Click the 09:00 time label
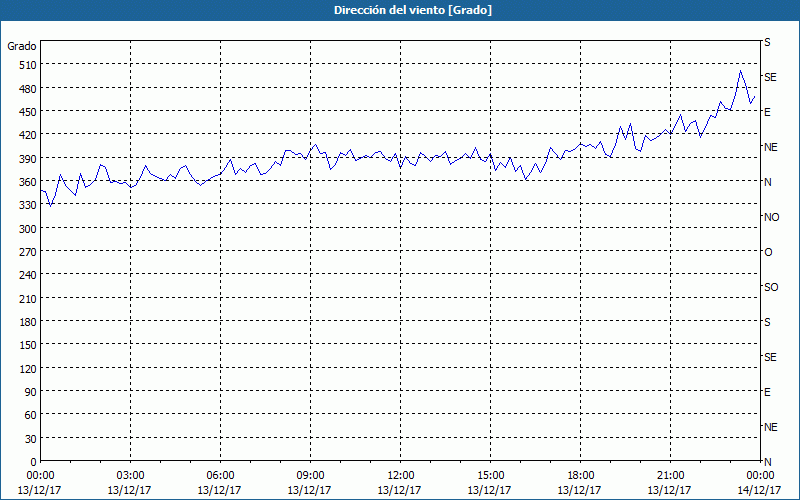This screenshot has height=500, width=800. [x=310, y=476]
